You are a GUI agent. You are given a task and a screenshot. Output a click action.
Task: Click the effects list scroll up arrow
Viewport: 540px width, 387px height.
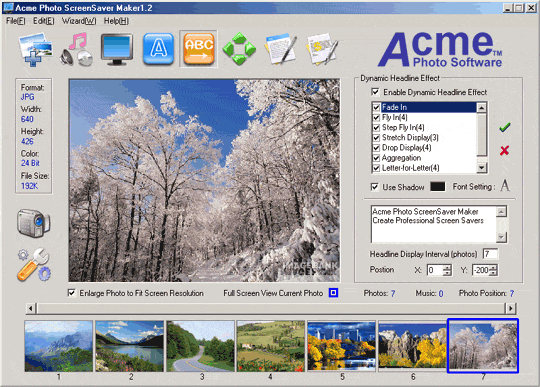click(x=481, y=108)
